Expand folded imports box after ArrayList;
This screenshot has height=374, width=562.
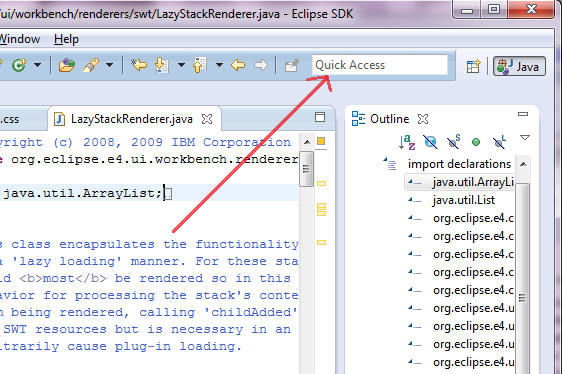(x=168, y=194)
